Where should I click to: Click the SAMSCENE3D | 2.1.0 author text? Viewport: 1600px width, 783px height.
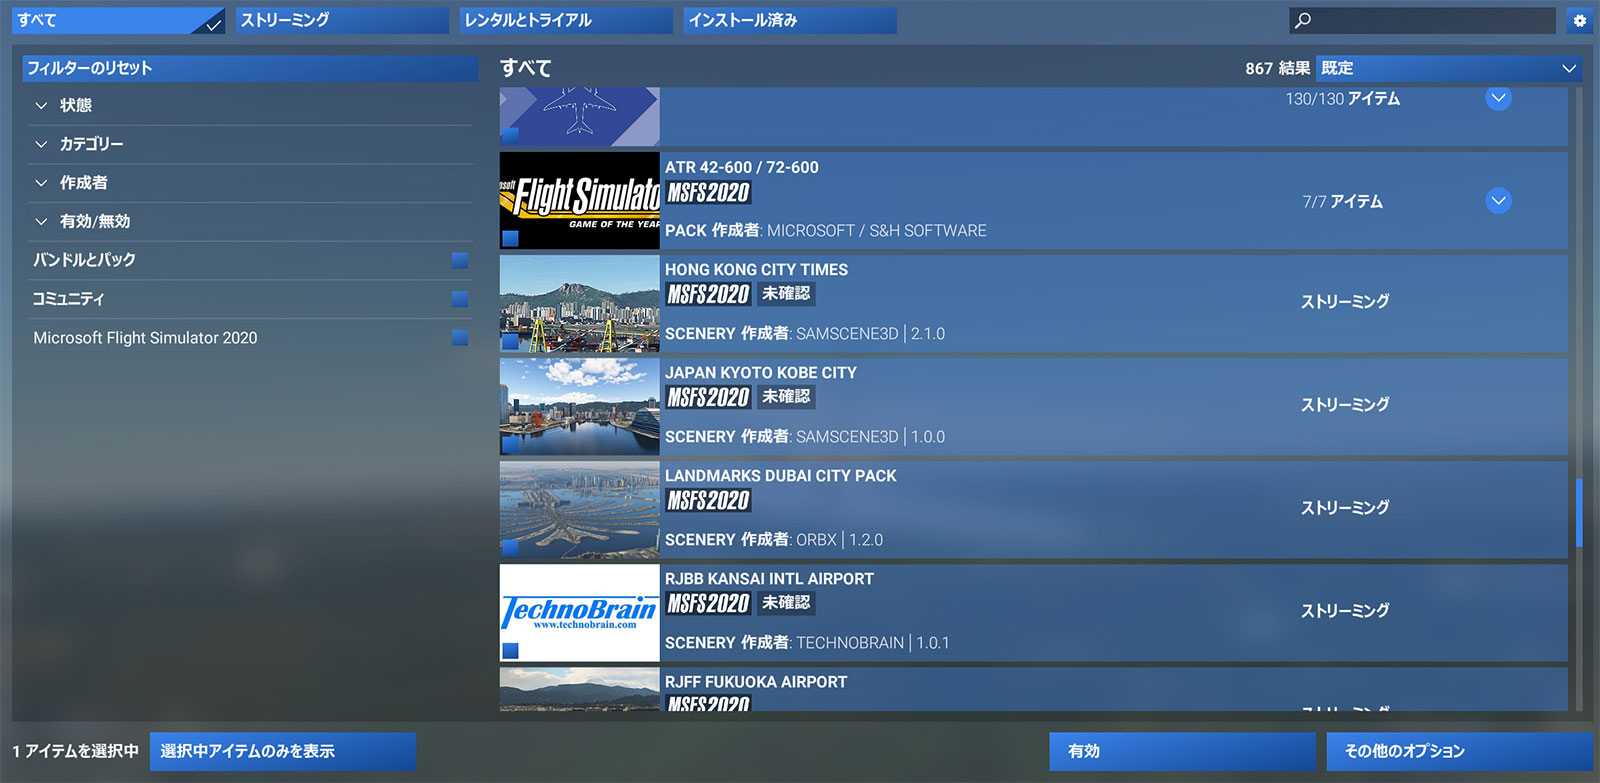click(x=871, y=333)
